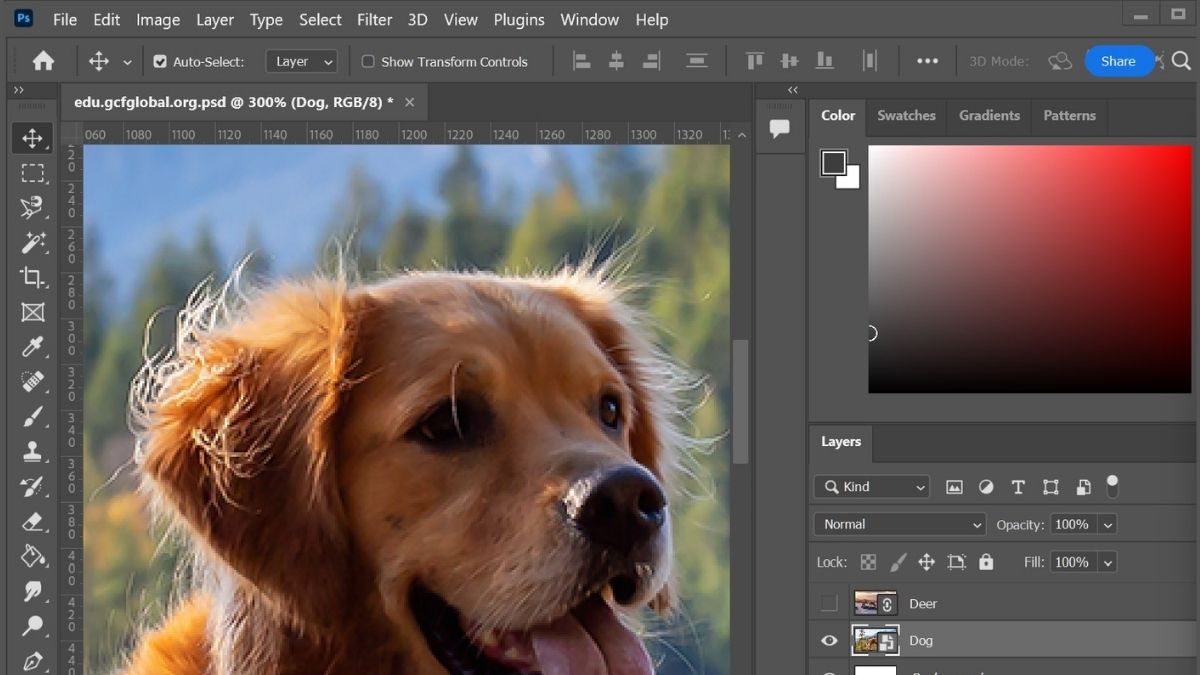Toggle lock all on layer
Image resolution: width=1200 pixels, height=675 pixels.
pyautogui.click(x=986, y=562)
